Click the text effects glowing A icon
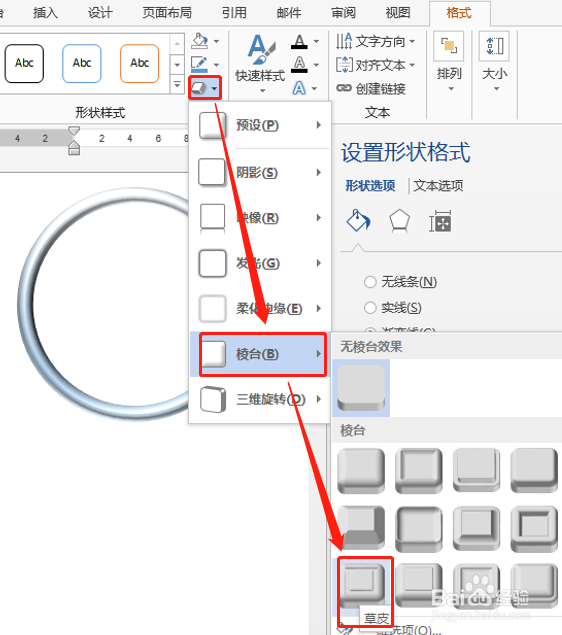This screenshot has height=635, width=562. point(299,87)
